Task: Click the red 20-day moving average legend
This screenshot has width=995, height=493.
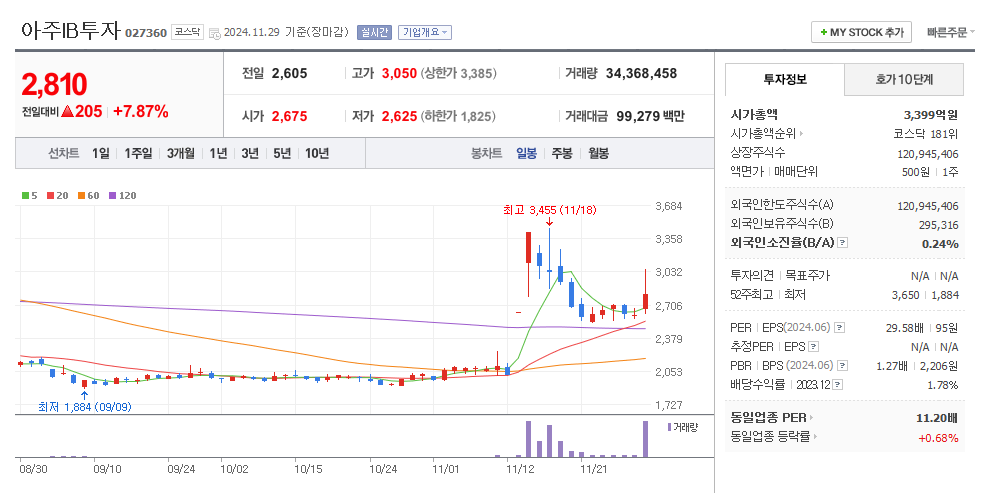Action: [57, 195]
